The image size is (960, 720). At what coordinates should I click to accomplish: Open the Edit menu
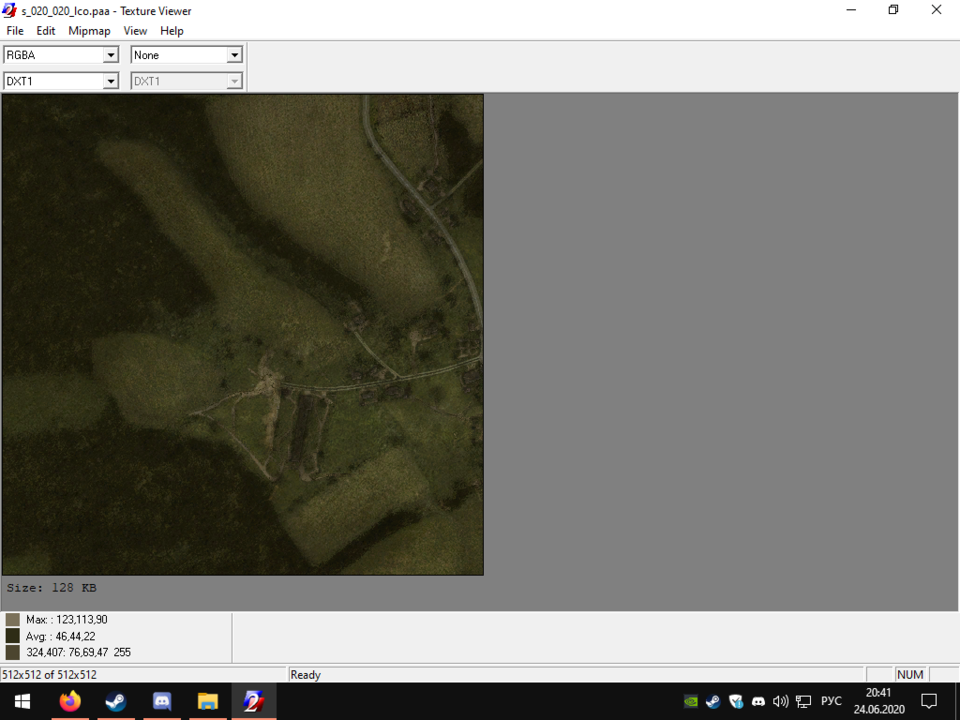(45, 31)
